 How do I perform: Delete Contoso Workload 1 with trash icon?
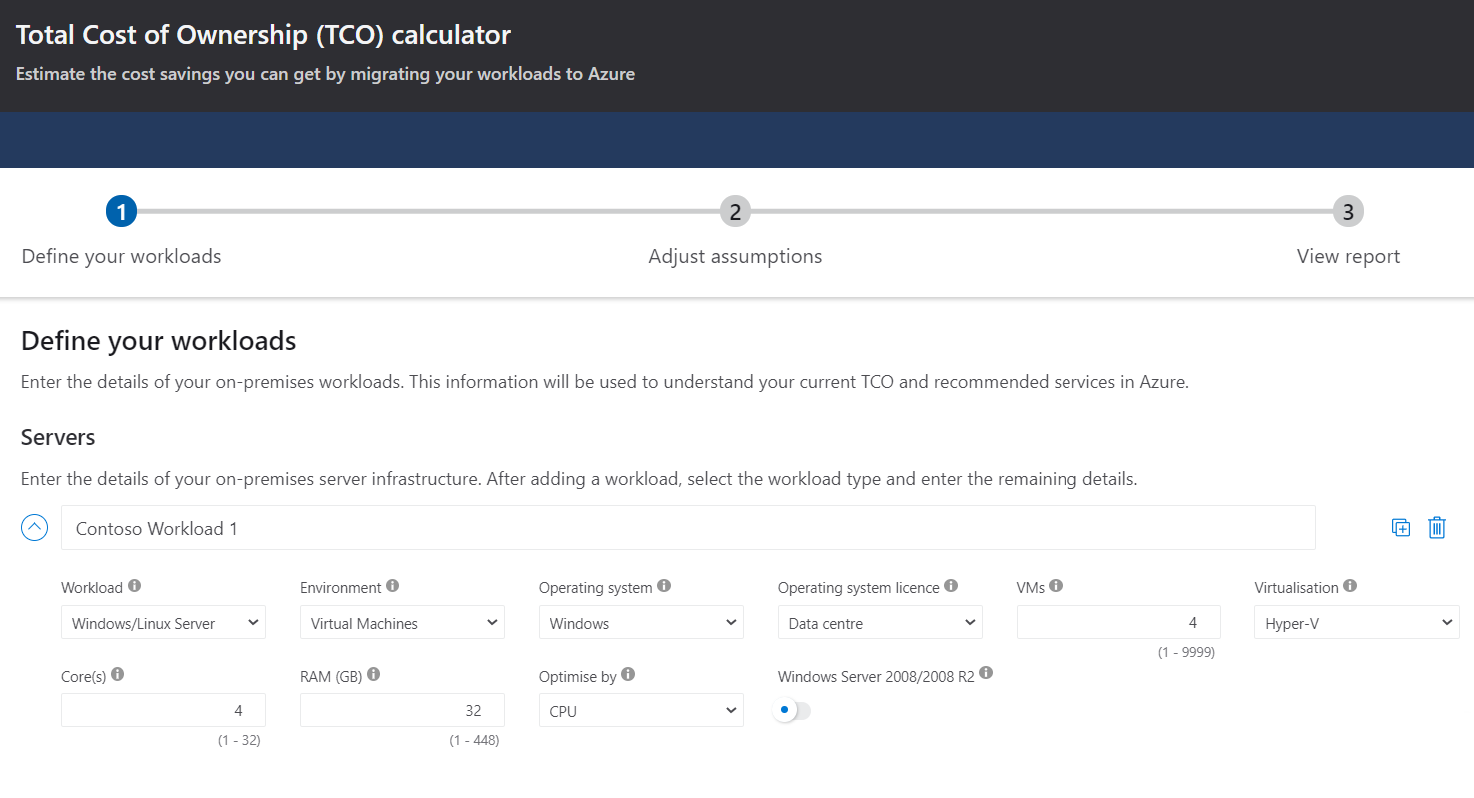click(x=1436, y=528)
